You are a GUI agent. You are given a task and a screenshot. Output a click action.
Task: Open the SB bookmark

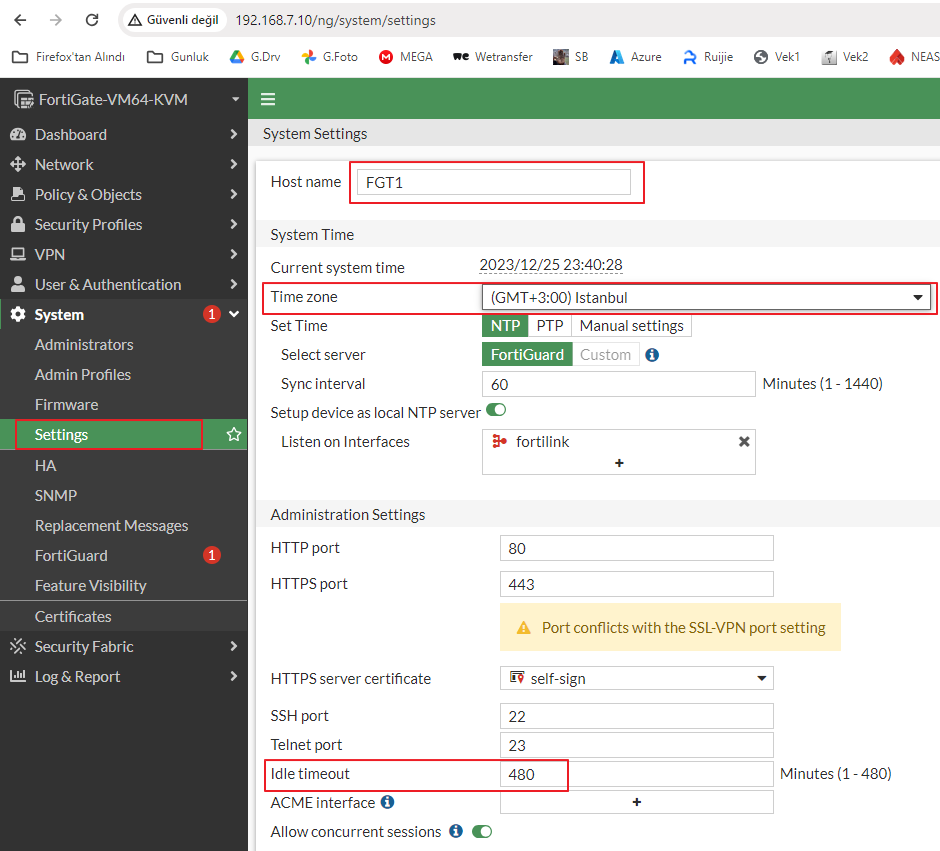(571, 57)
